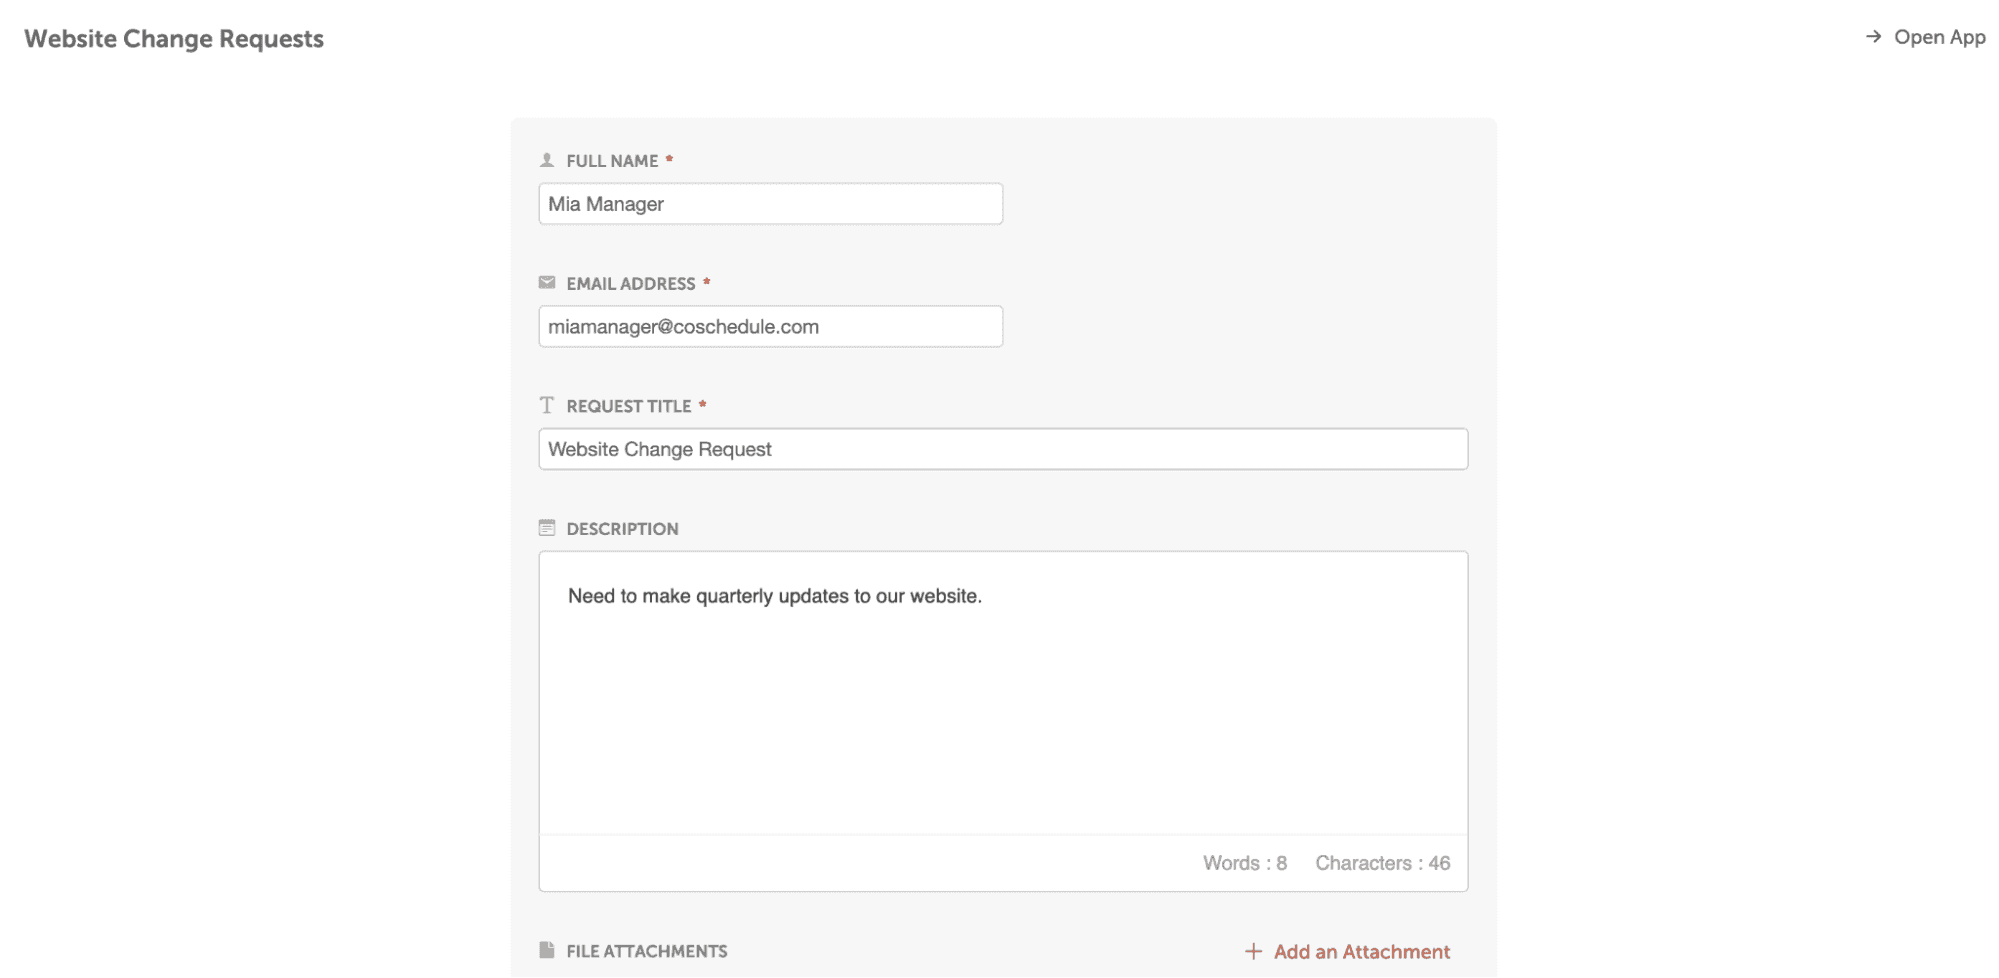Click the envelope icon beside Email Address

pos(547,283)
